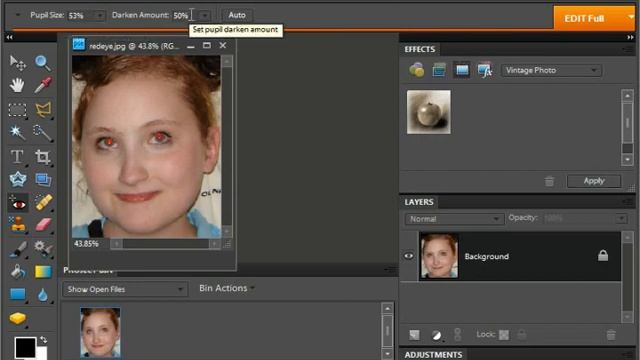
Task: Click the Background layer thumbnail
Action: (x=439, y=256)
